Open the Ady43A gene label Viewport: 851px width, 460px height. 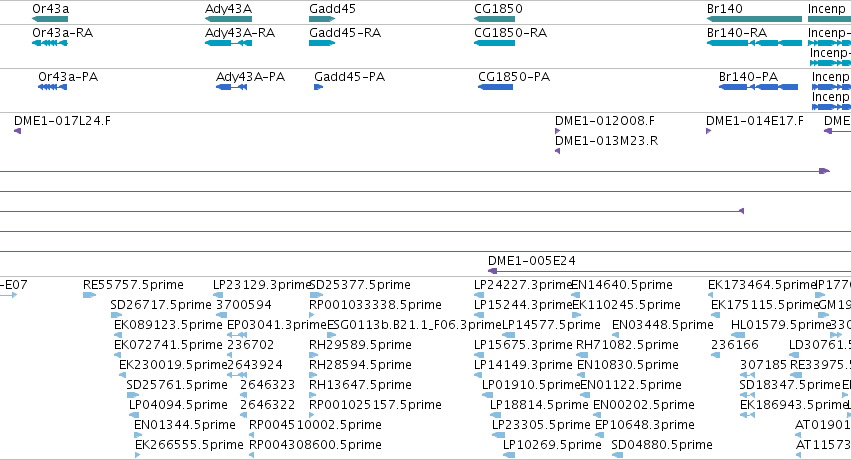(228, 9)
